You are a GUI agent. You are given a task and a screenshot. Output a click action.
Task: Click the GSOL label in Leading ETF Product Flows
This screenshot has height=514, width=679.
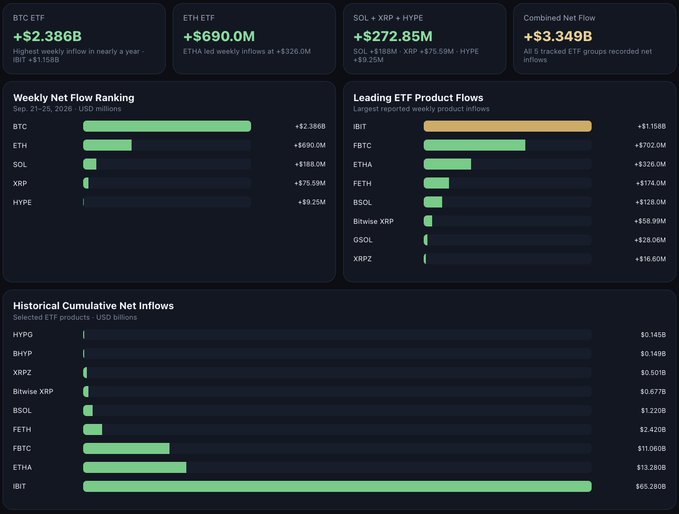(362, 240)
